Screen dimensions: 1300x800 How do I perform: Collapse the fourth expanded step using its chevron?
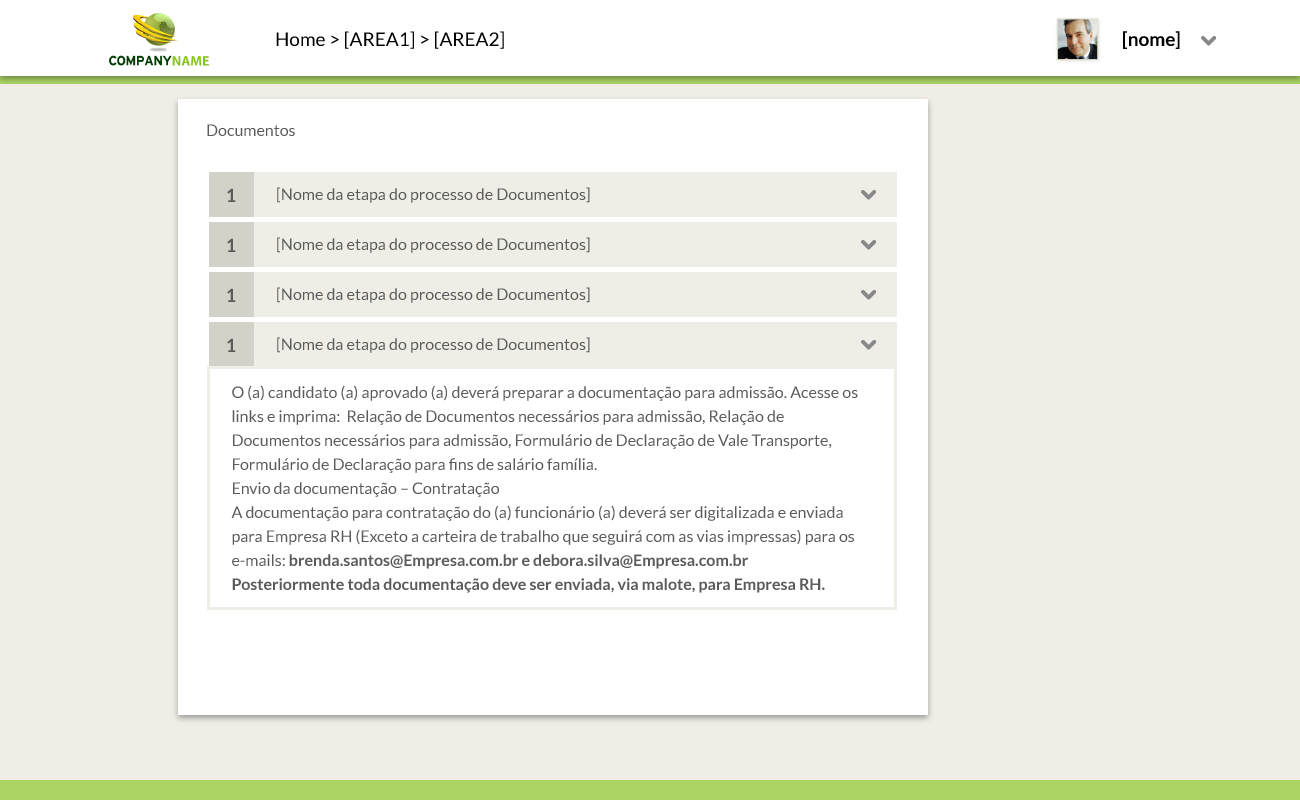tap(868, 345)
